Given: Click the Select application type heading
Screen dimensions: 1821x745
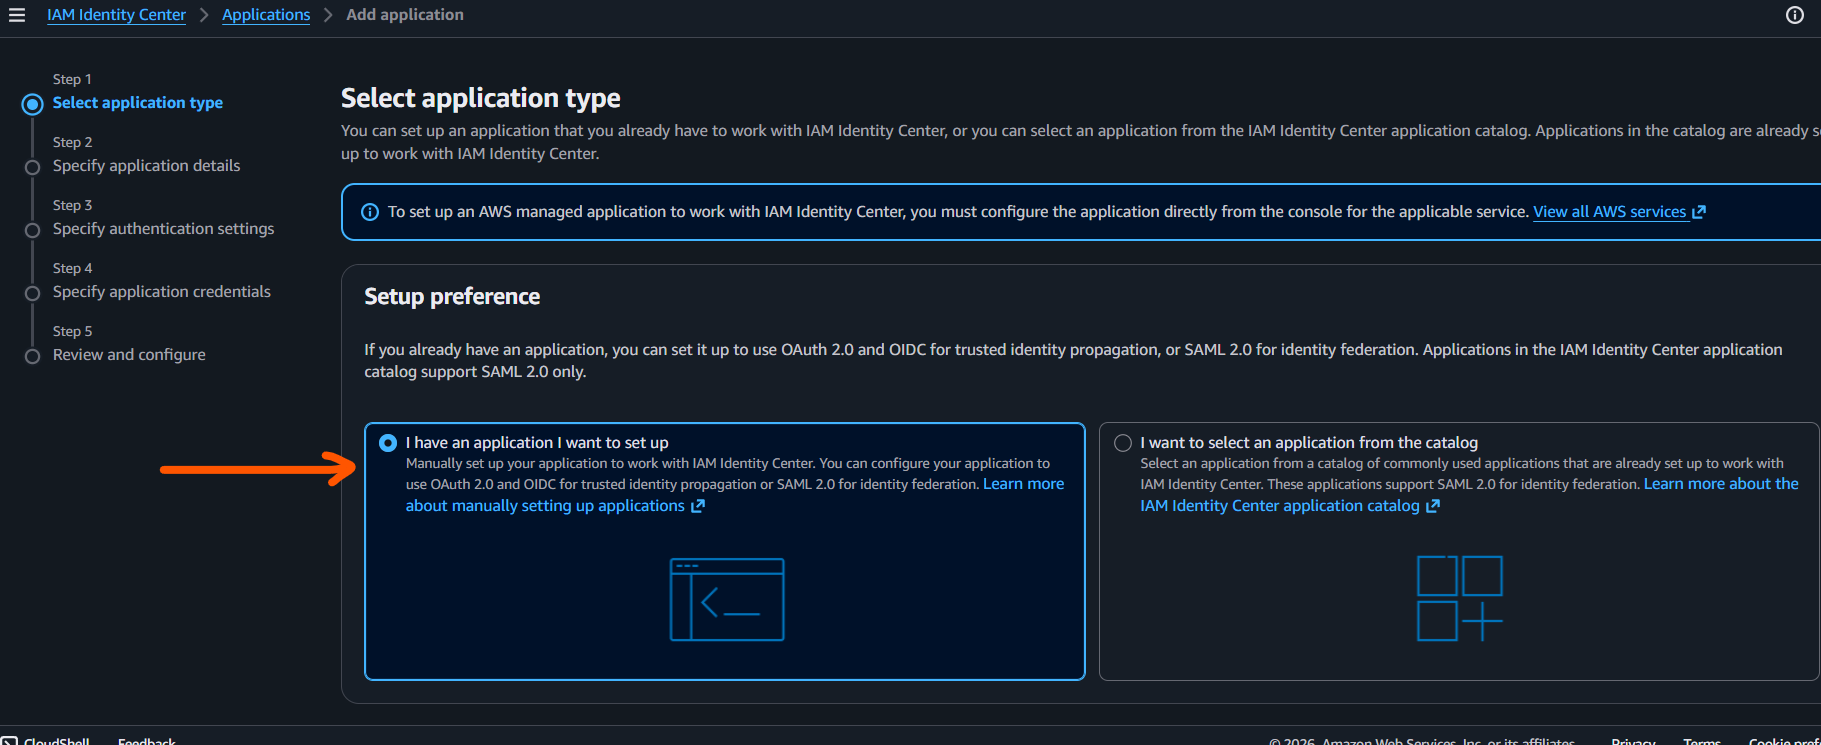Looking at the screenshot, I should [x=481, y=98].
